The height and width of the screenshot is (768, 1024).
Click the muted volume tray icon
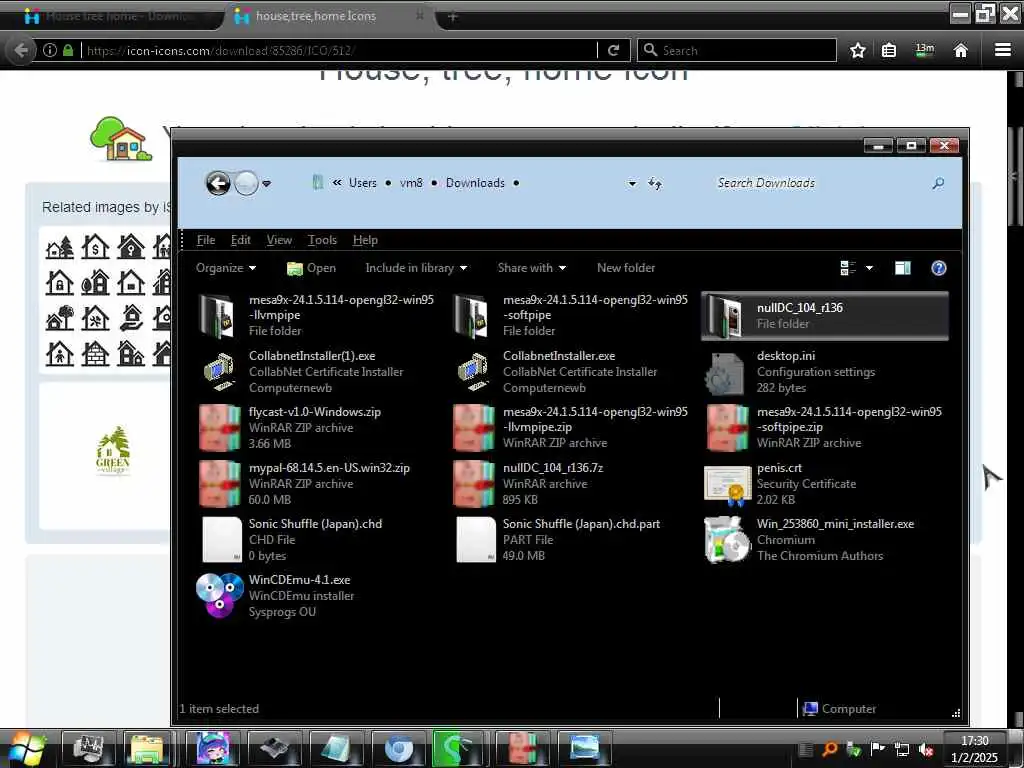[925, 749]
